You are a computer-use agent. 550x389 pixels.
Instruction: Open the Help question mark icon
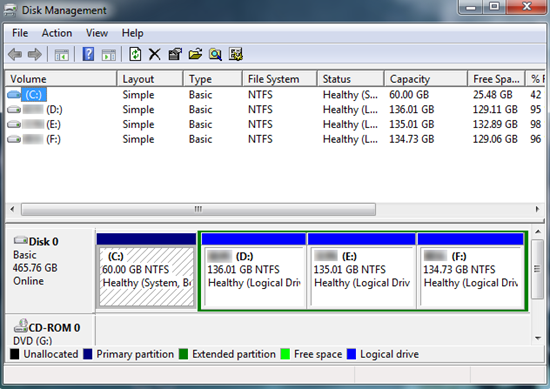(88, 54)
